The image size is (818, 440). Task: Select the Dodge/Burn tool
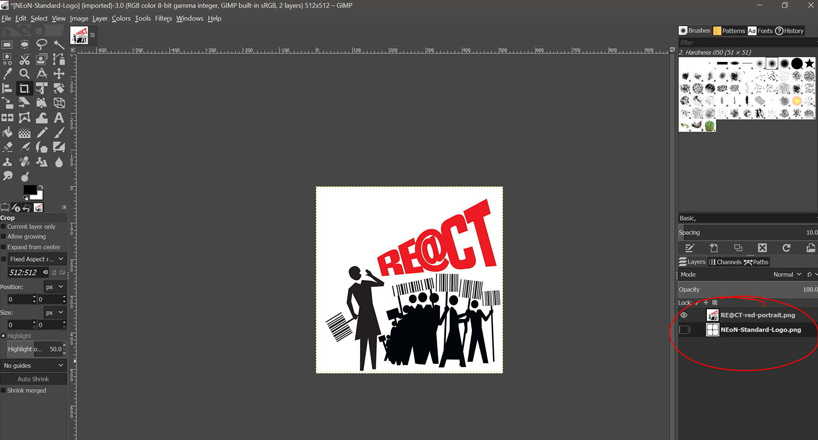click(x=25, y=176)
